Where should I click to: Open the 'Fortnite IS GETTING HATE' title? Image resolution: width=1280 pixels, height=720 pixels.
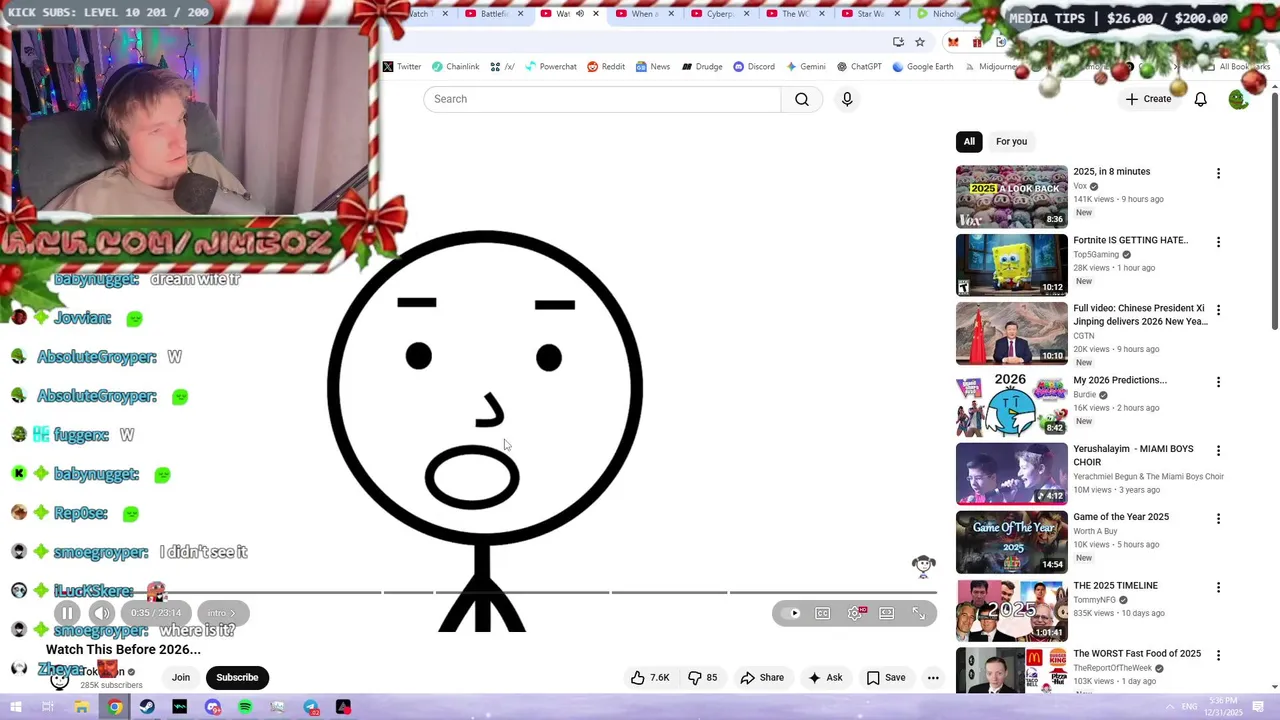coord(1130,240)
